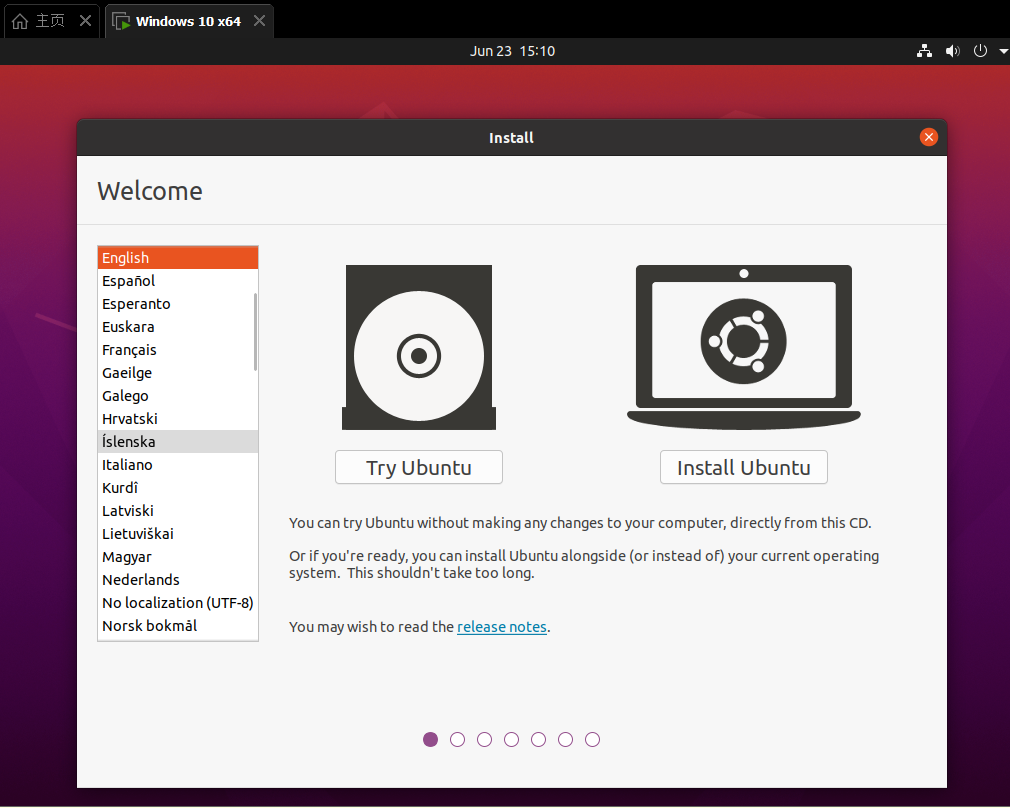The image size is (1010, 808).
Task: Select Magyar in the language list
Action: click(176, 557)
